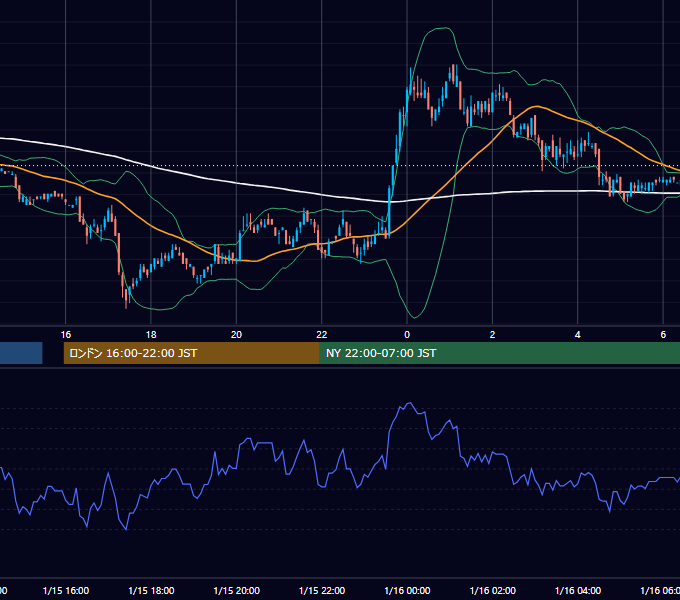Click the upper Bollinger band's highest peak

coord(445,28)
